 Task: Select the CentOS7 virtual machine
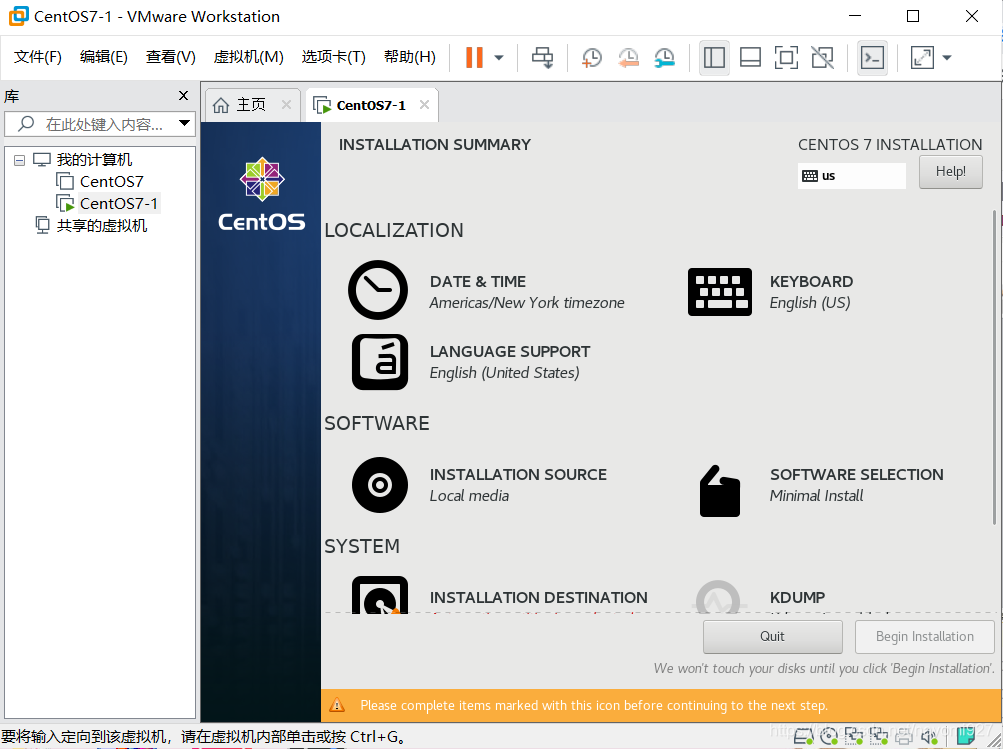pyautogui.click(x=111, y=182)
